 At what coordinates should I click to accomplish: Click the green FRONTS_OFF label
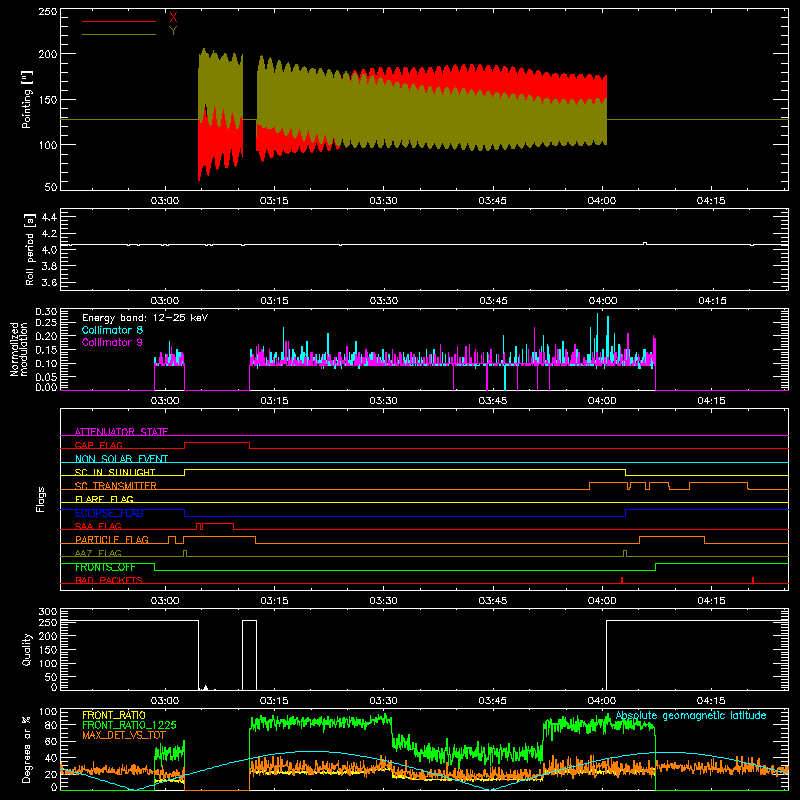pos(105,567)
